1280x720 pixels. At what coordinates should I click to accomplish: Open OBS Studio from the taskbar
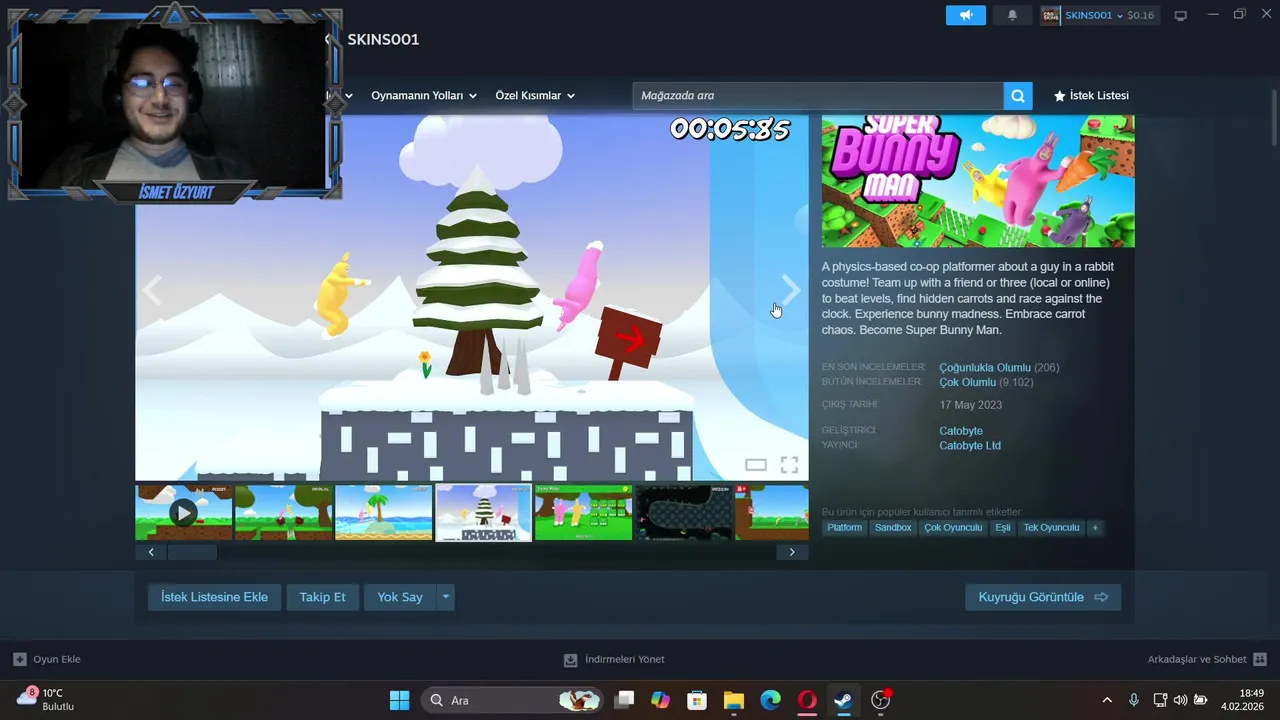[x=880, y=700]
